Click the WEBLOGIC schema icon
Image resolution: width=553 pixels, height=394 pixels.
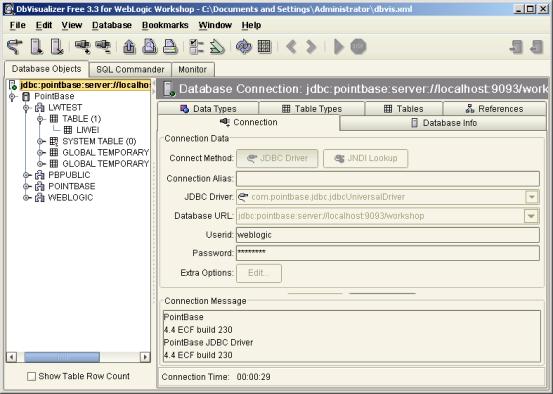[x=40, y=198]
